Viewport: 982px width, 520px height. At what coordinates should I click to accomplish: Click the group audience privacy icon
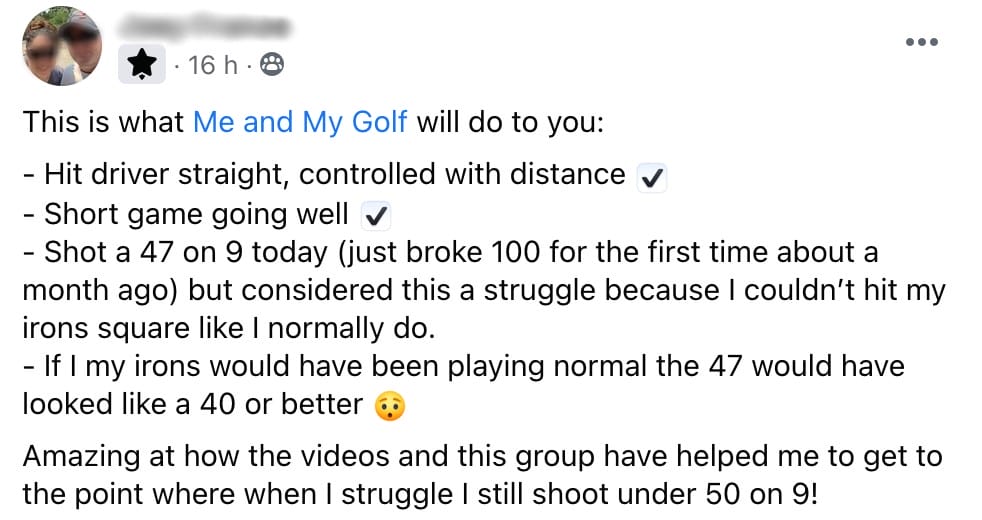[x=271, y=65]
